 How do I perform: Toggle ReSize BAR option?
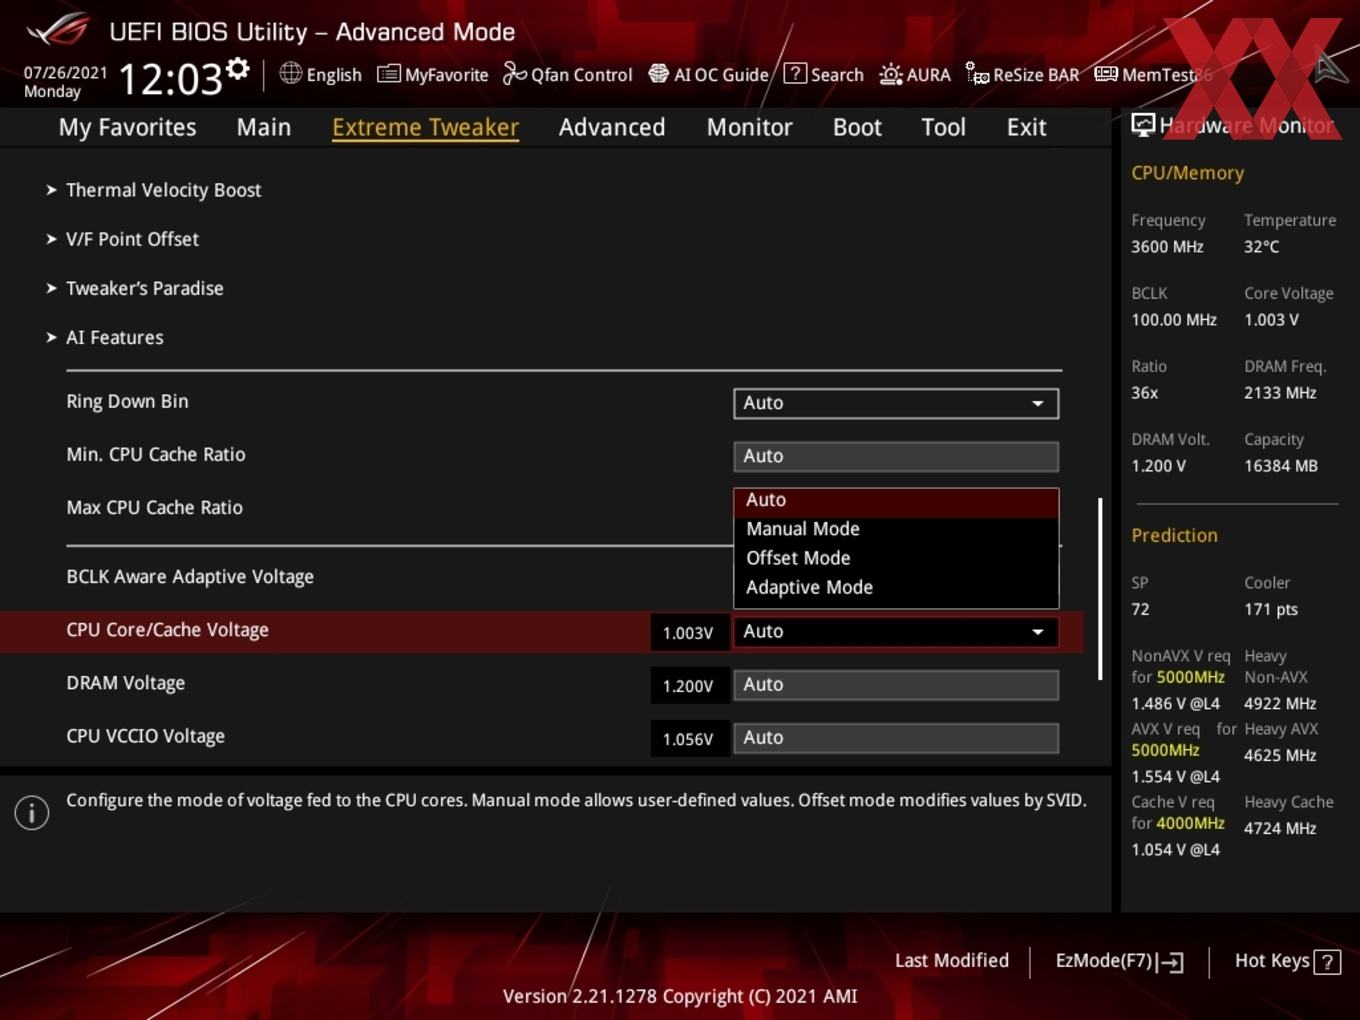pos(1022,74)
